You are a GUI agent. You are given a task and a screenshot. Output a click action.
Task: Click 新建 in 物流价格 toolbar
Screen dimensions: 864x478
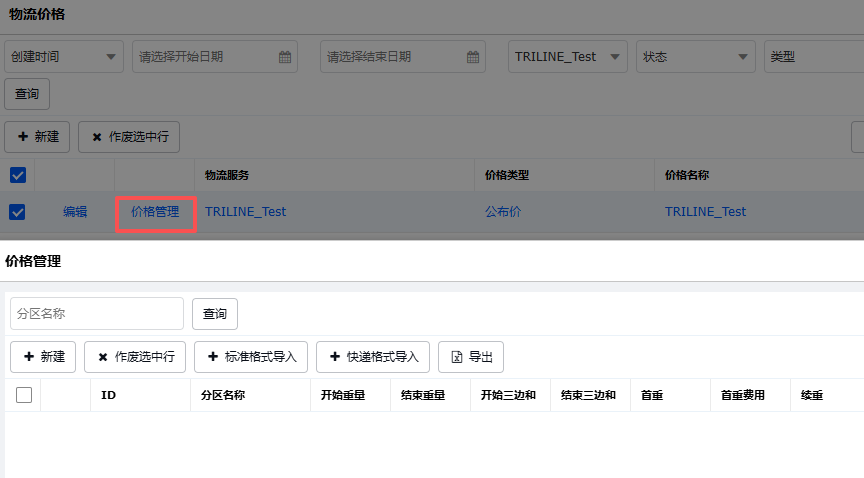pyautogui.click(x=37, y=137)
